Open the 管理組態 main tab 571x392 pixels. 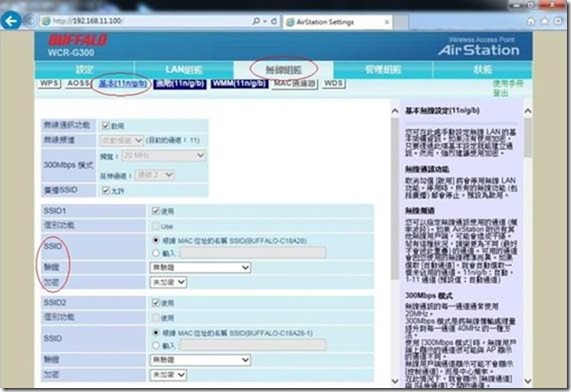(x=383, y=70)
